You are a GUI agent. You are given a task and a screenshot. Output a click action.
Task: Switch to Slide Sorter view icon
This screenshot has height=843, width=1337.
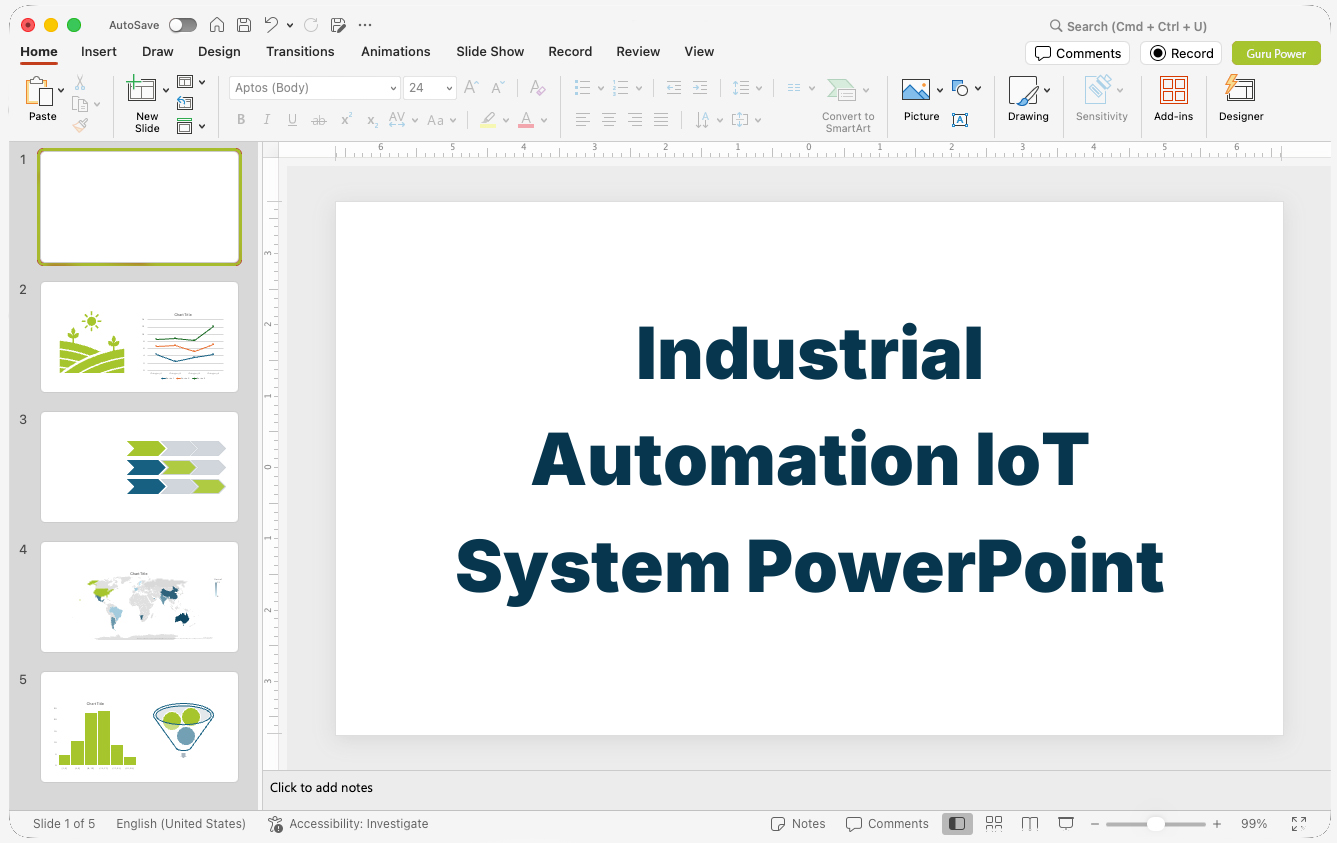coord(994,823)
